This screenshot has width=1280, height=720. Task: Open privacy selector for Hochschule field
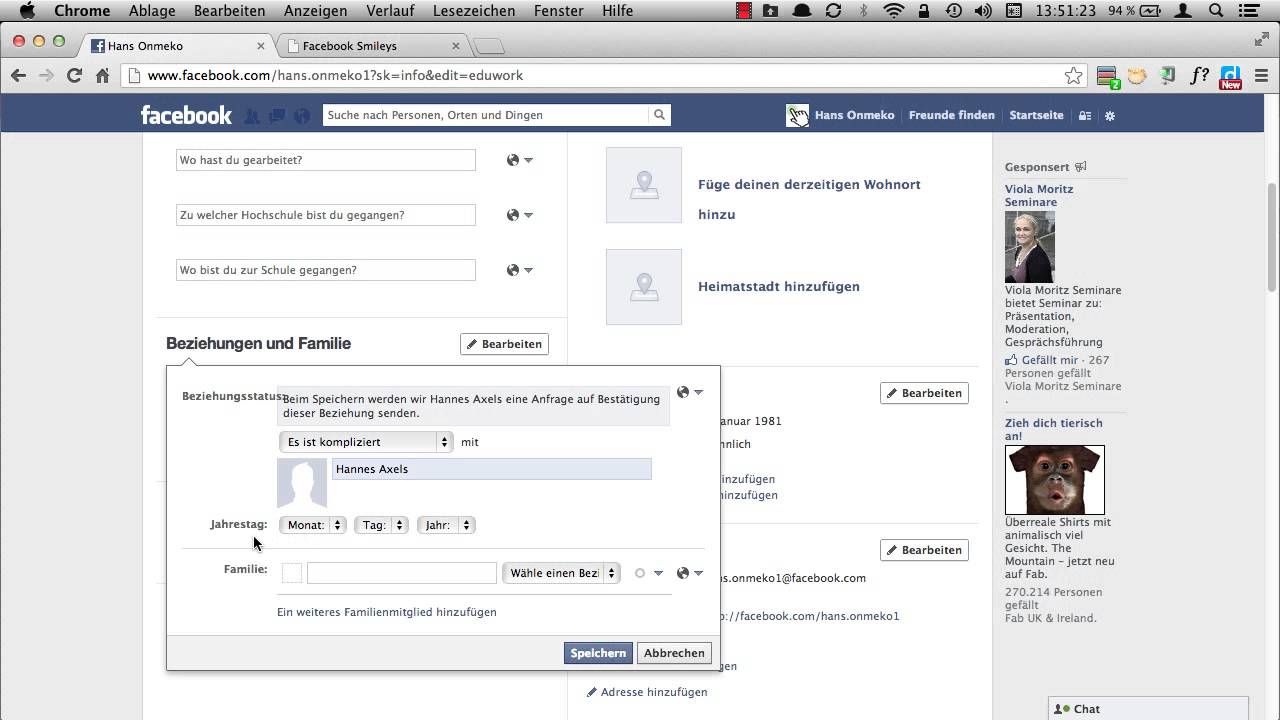tap(519, 215)
